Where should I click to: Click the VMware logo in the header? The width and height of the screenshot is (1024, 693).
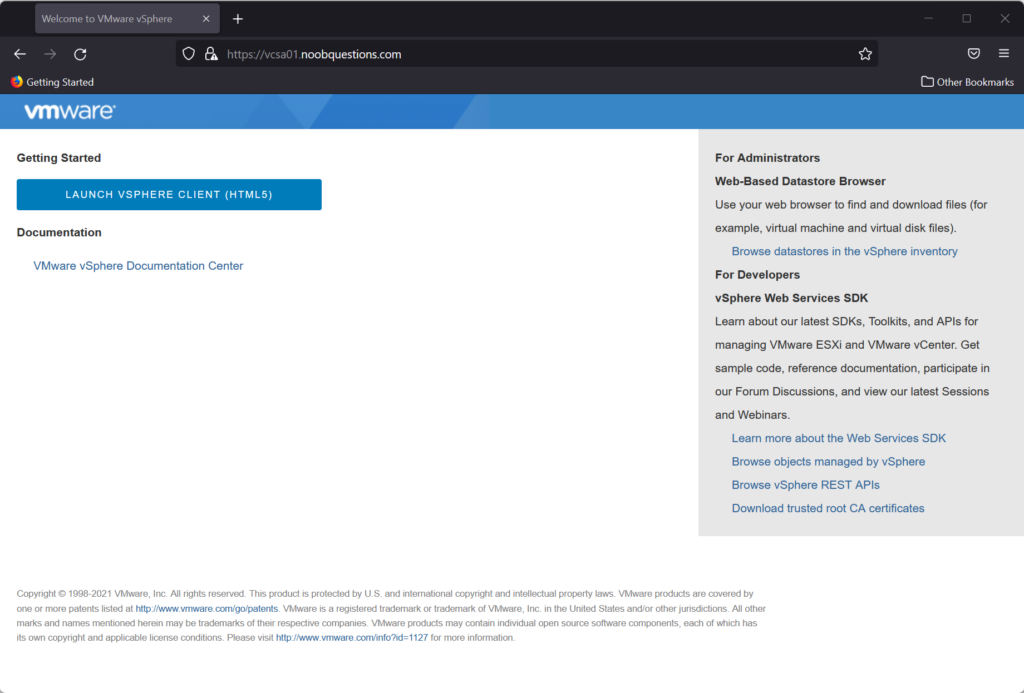70,111
